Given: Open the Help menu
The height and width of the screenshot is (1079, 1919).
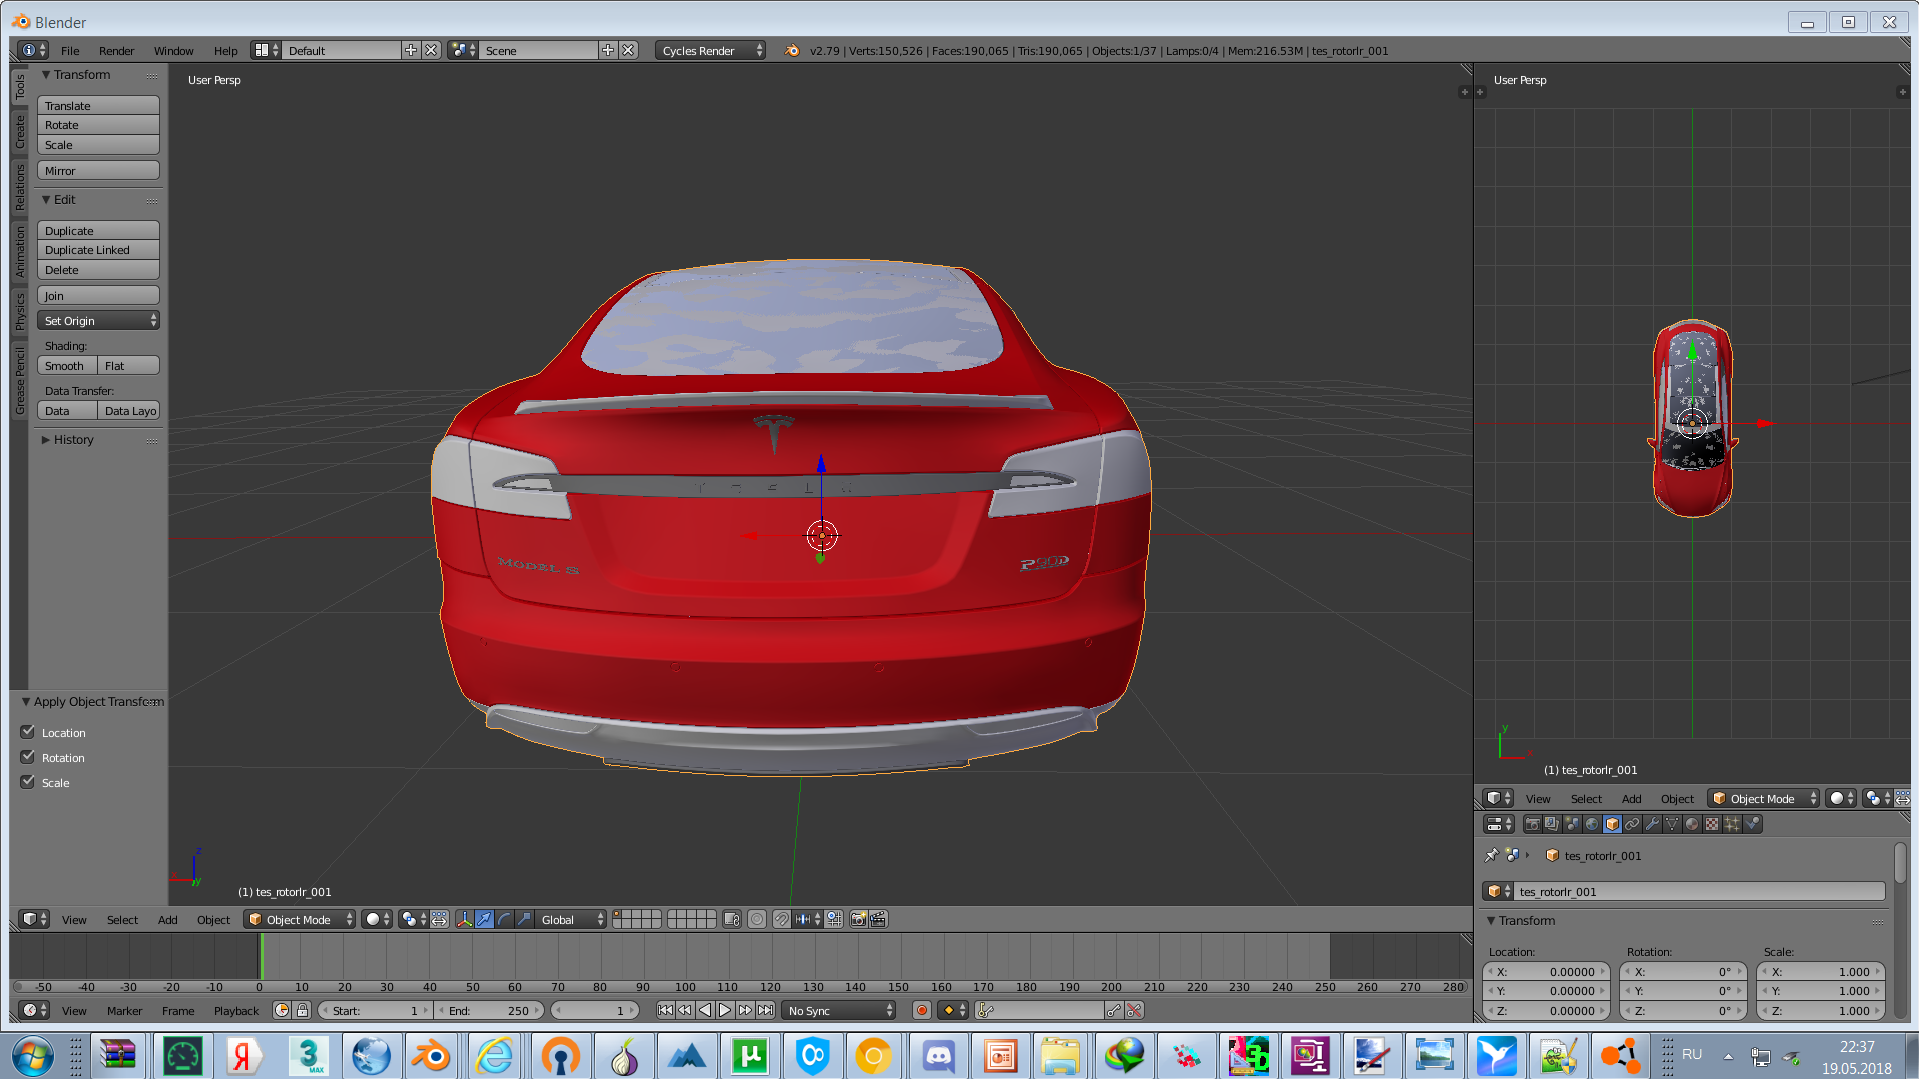Looking at the screenshot, I should (225, 50).
